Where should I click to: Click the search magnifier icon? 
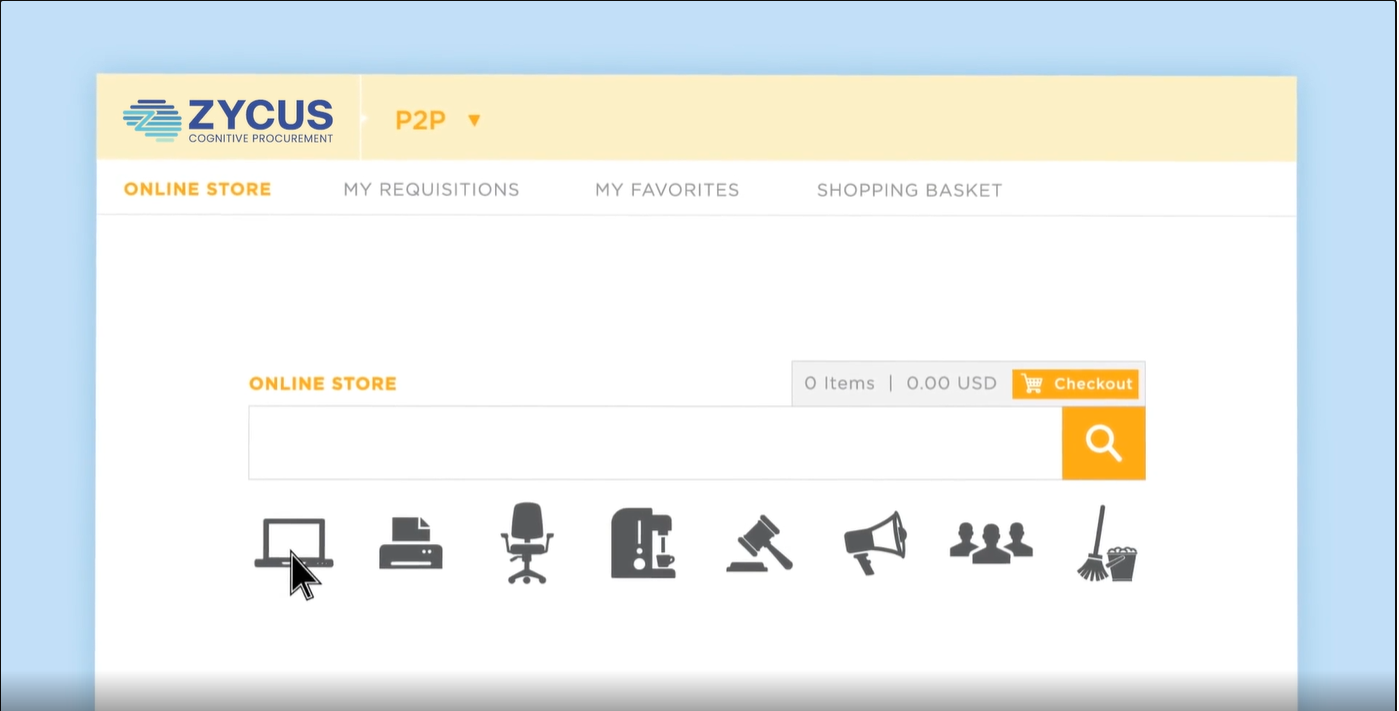coord(1103,442)
